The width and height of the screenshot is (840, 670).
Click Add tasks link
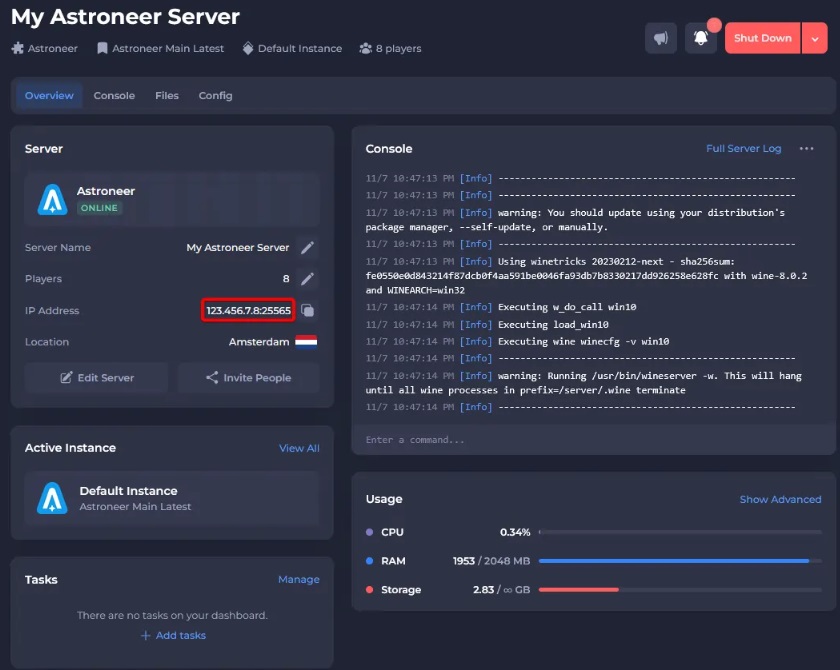tap(173, 635)
